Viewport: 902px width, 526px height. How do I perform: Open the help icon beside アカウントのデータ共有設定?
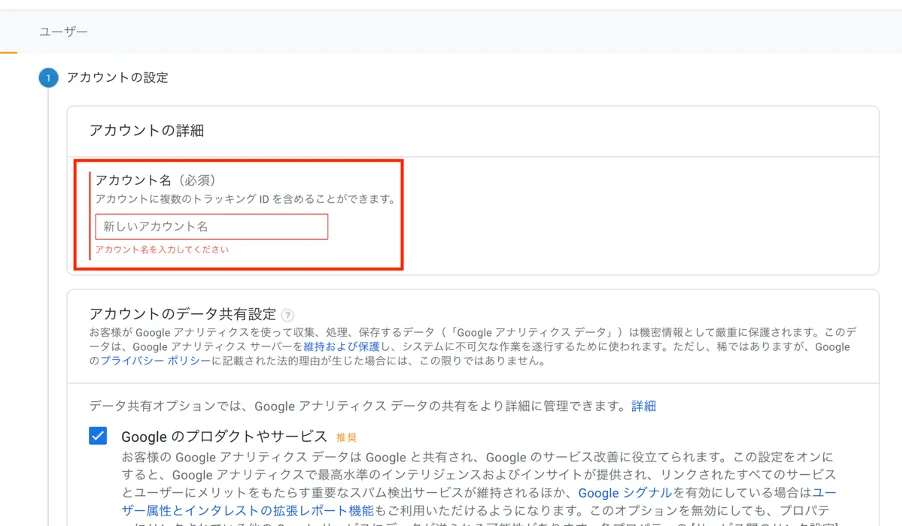(x=288, y=315)
